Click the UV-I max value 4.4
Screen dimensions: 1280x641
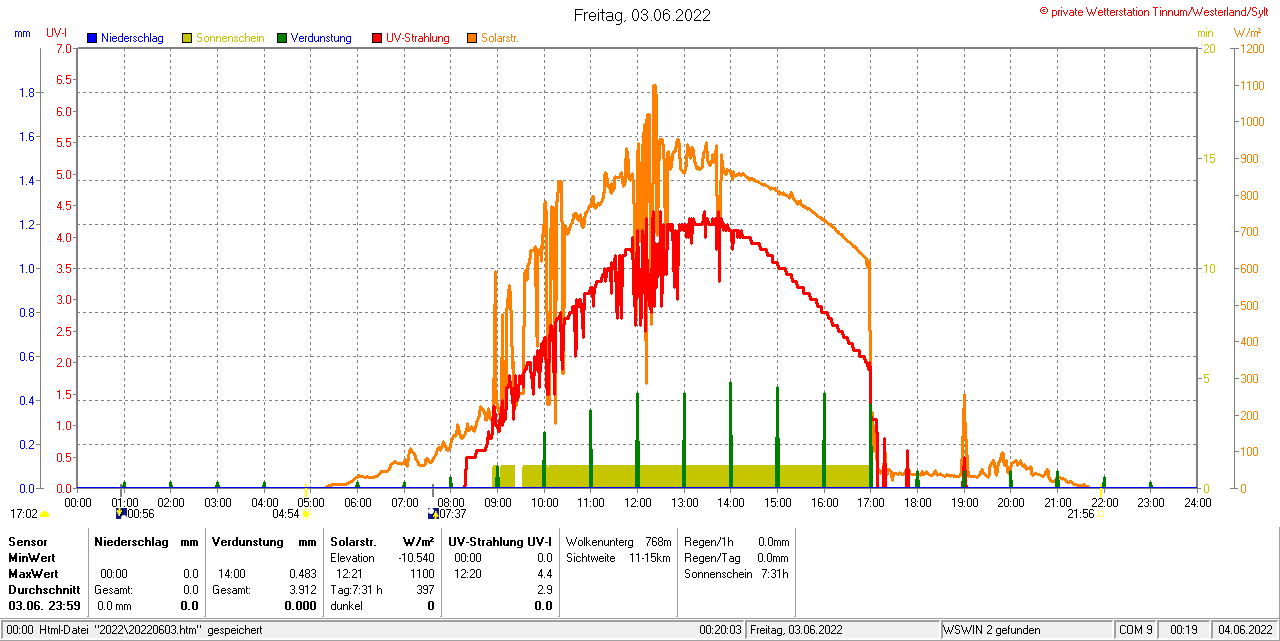pyautogui.click(x=544, y=574)
